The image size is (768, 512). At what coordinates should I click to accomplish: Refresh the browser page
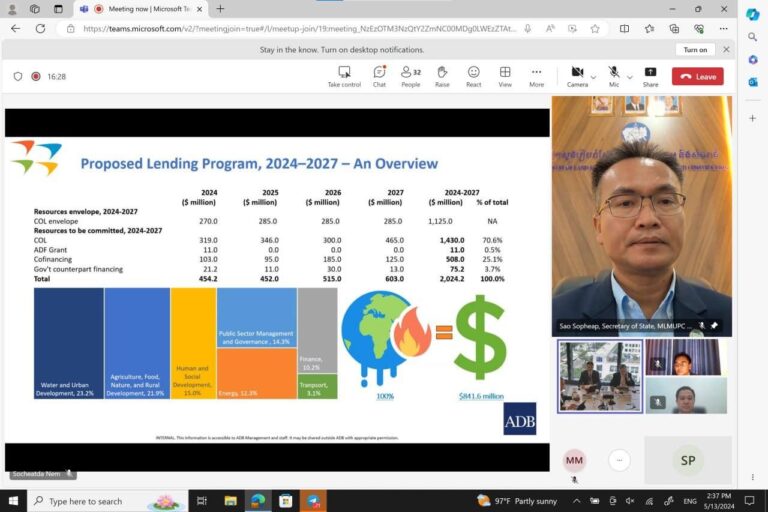[40, 29]
